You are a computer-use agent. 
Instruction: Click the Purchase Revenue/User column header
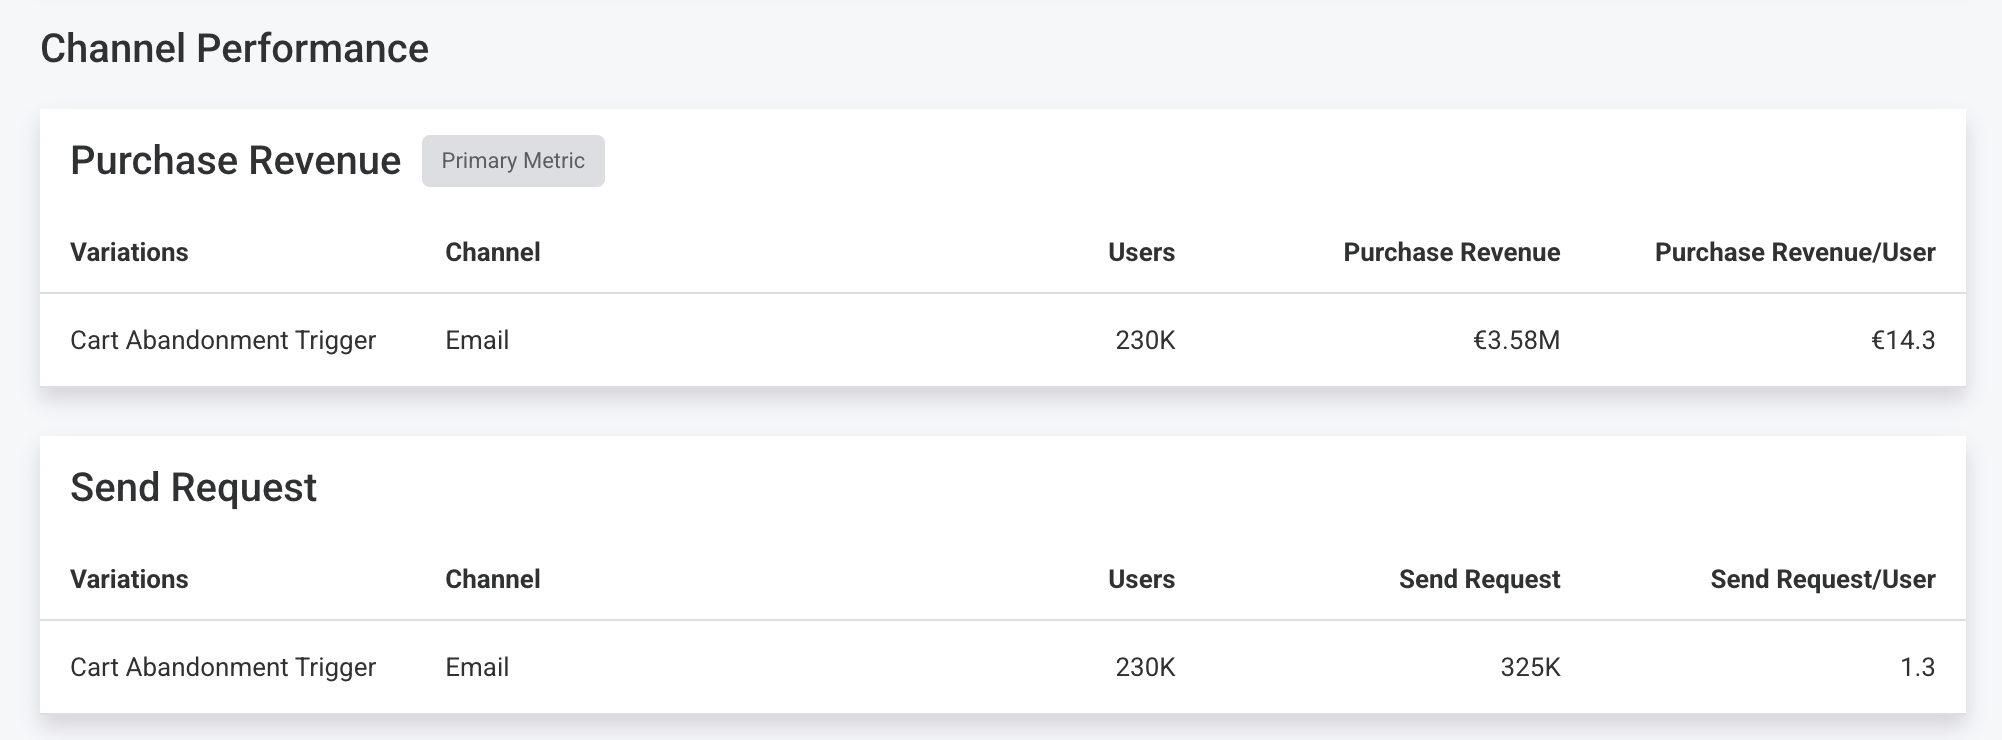[1795, 252]
